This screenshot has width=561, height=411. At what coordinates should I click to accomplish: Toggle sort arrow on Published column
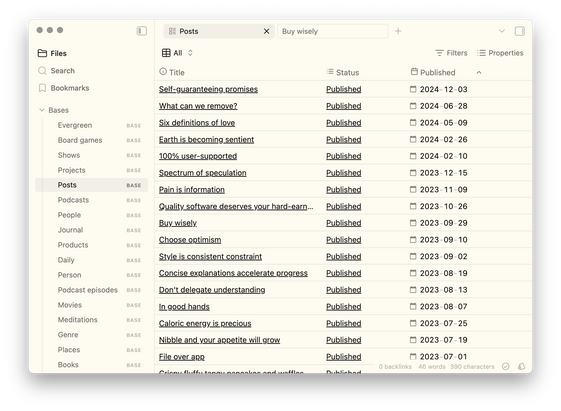click(x=479, y=73)
